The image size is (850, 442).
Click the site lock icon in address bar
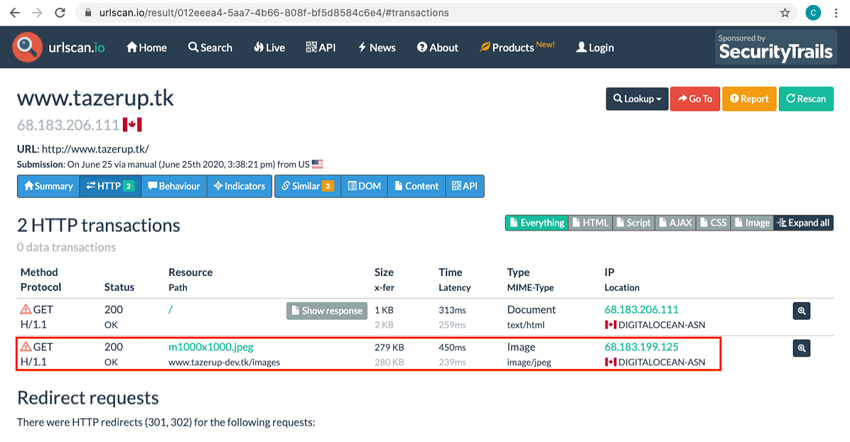click(x=87, y=12)
